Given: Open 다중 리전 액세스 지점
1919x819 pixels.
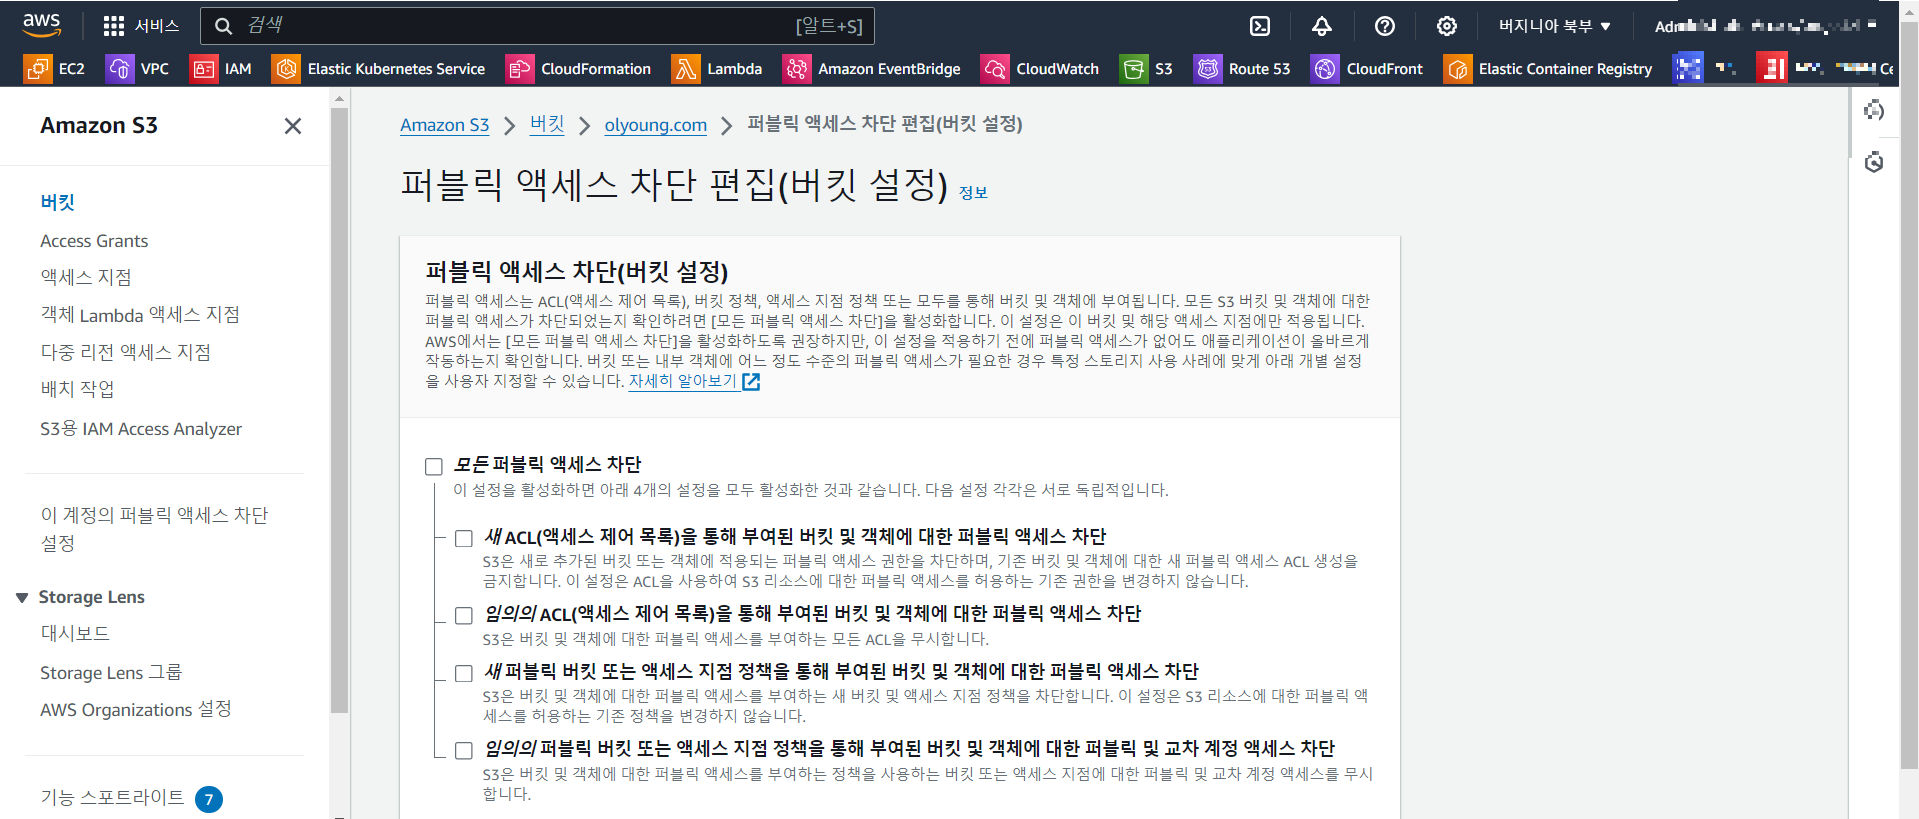Looking at the screenshot, I should 126,352.
